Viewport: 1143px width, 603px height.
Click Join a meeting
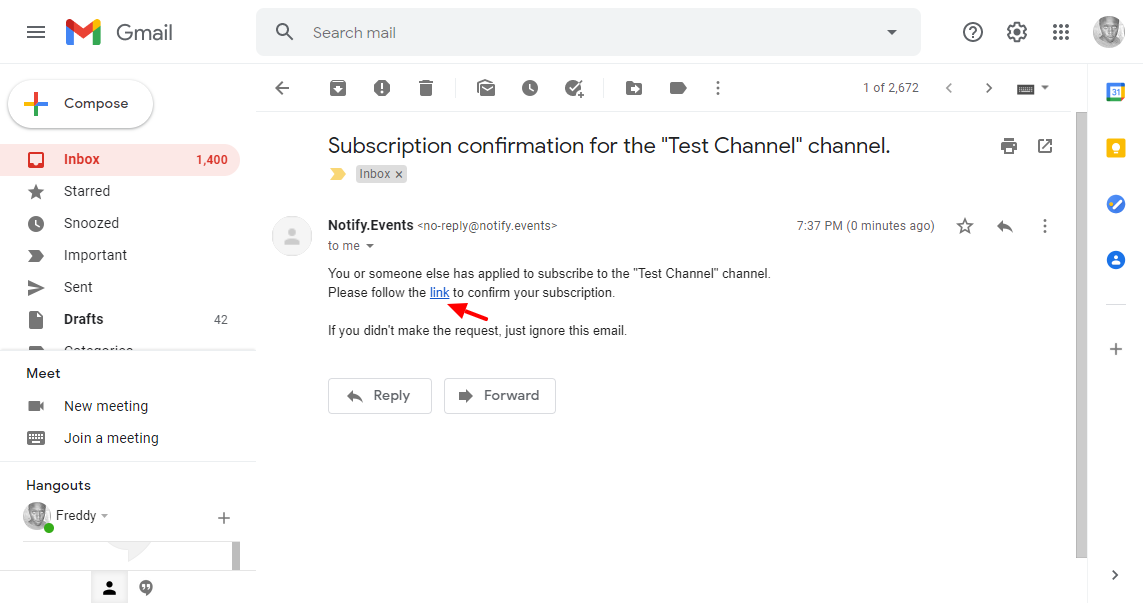(111, 438)
